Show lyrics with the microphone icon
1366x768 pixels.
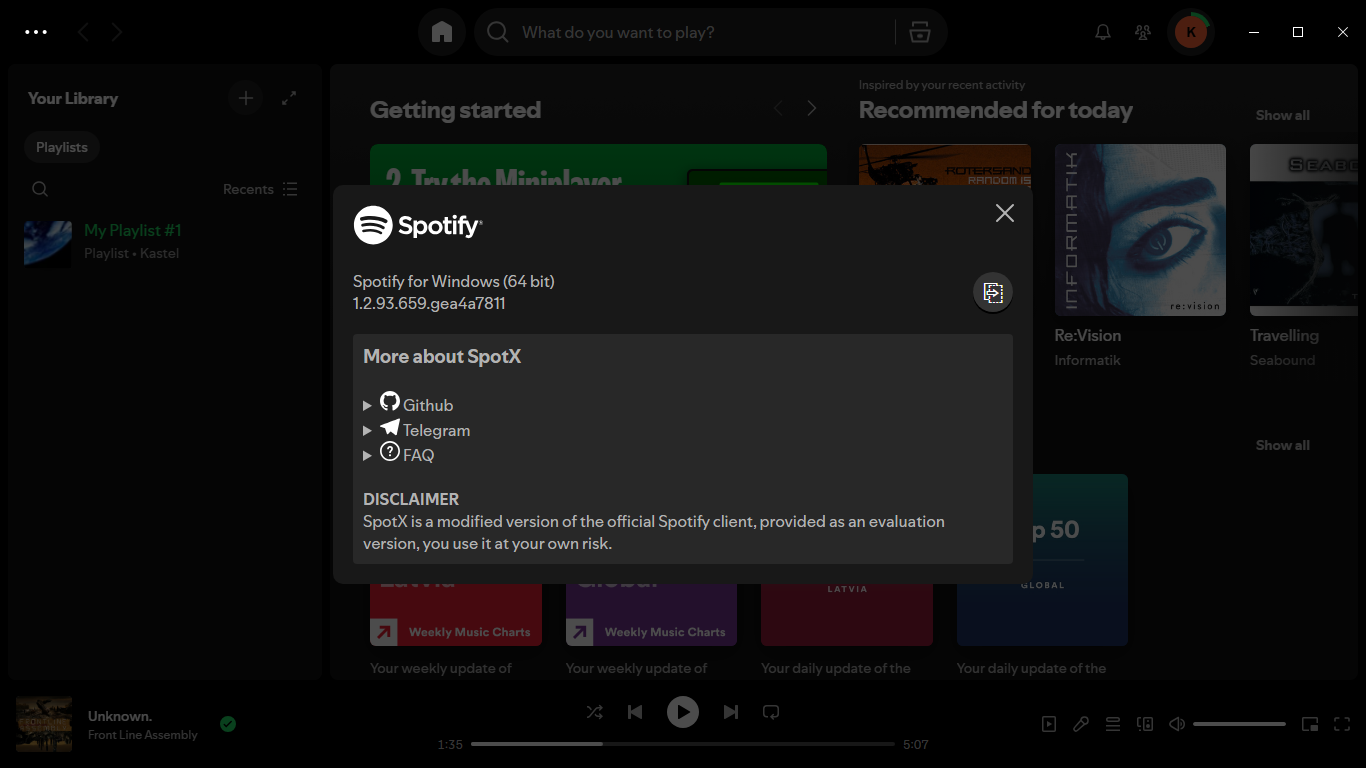[x=1081, y=724]
